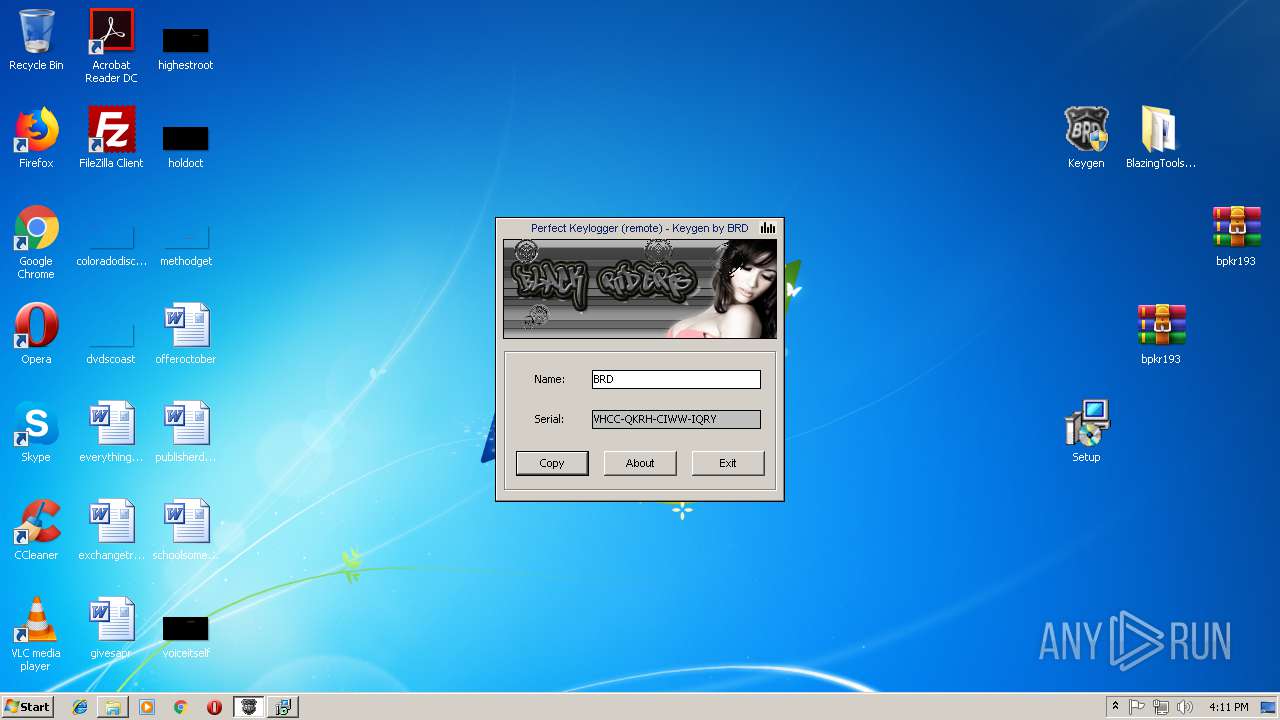1280x720 pixels.
Task: Switch to Keygen taskbar button
Action: [249, 707]
